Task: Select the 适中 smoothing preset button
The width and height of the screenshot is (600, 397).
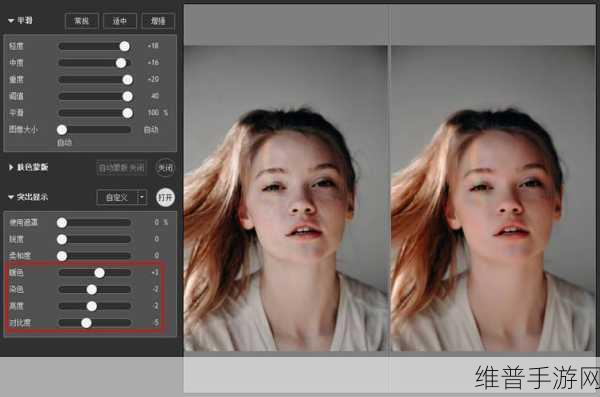Action: [120, 21]
